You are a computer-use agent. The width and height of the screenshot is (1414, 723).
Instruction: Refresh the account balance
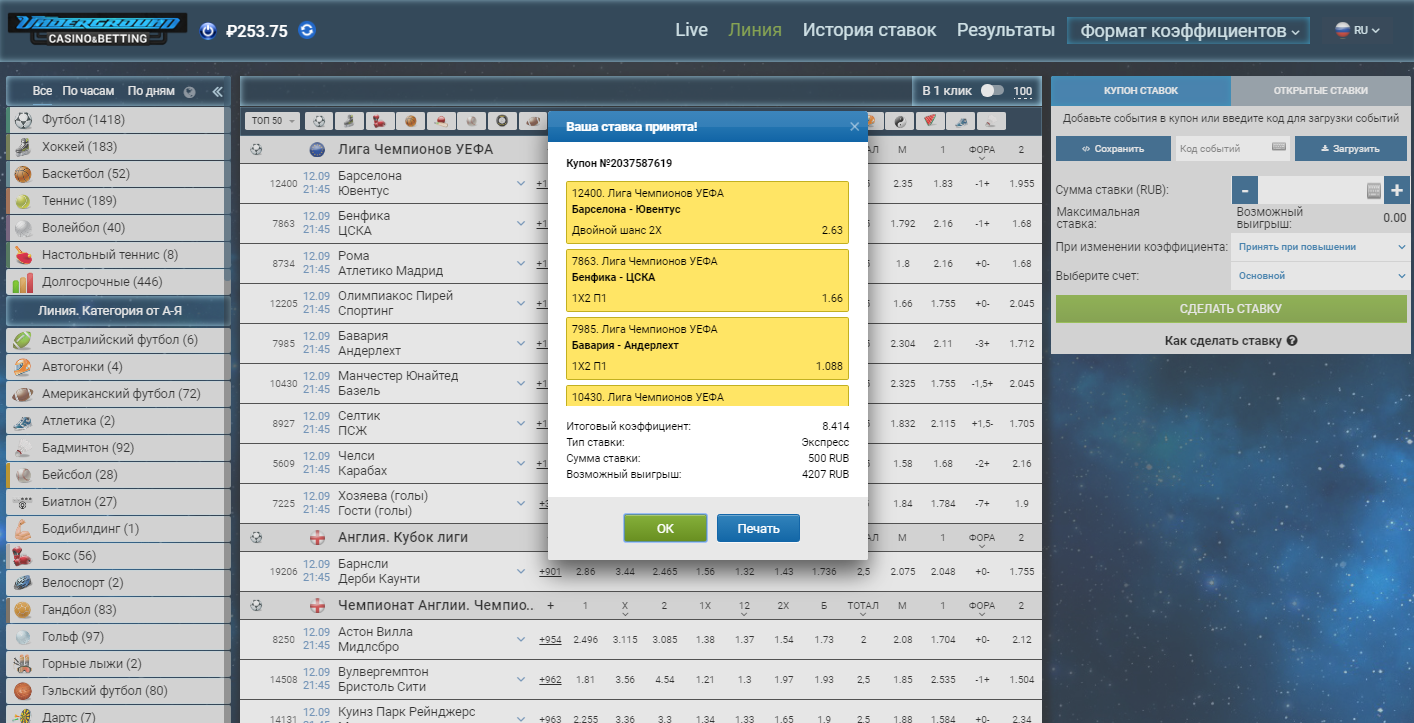coord(307,30)
